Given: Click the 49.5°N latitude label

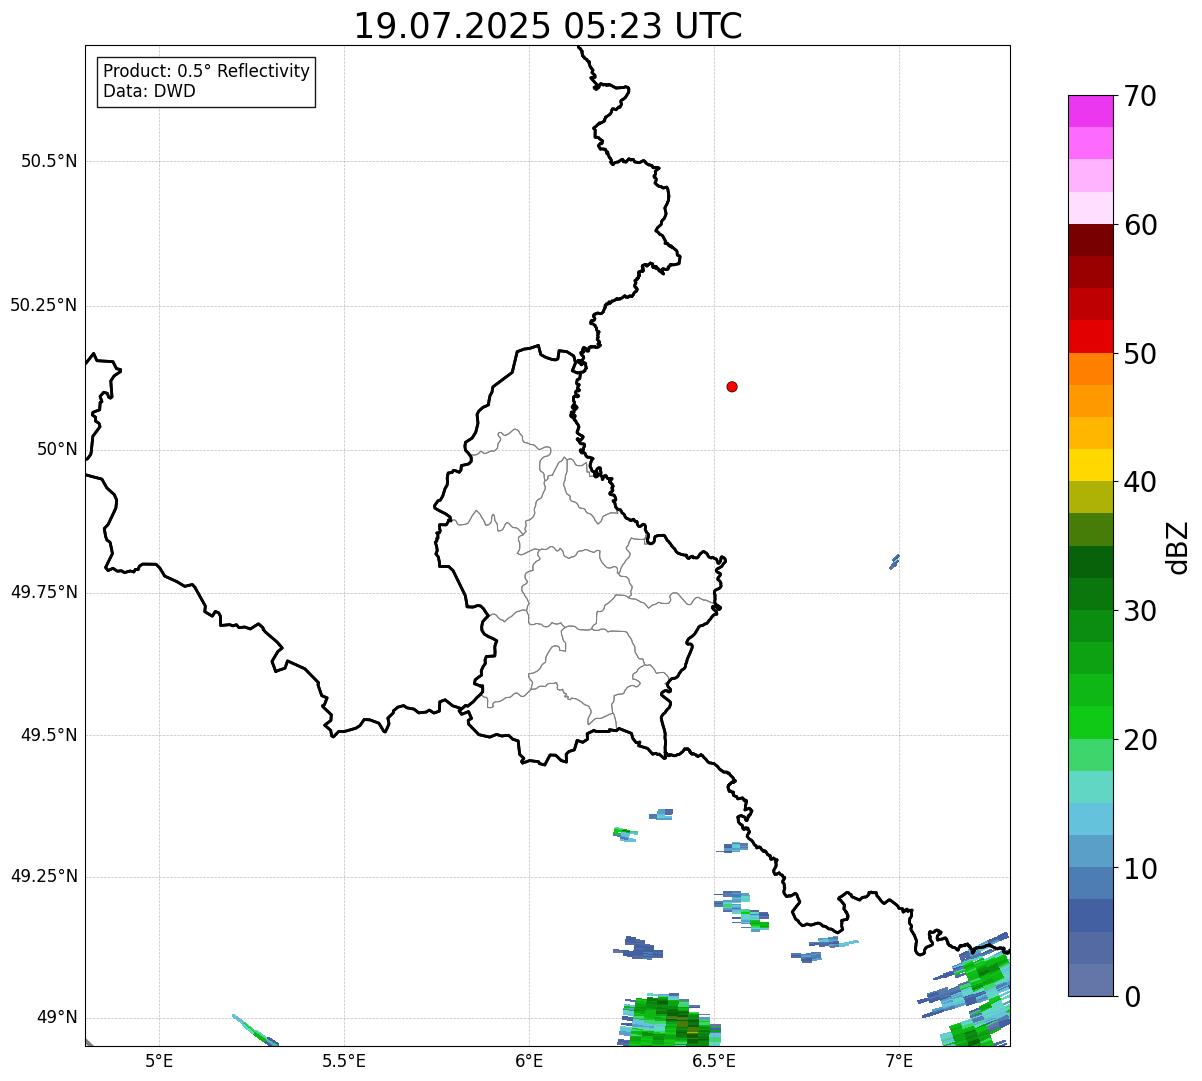Looking at the screenshot, I should pyautogui.click(x=49, y=735).
